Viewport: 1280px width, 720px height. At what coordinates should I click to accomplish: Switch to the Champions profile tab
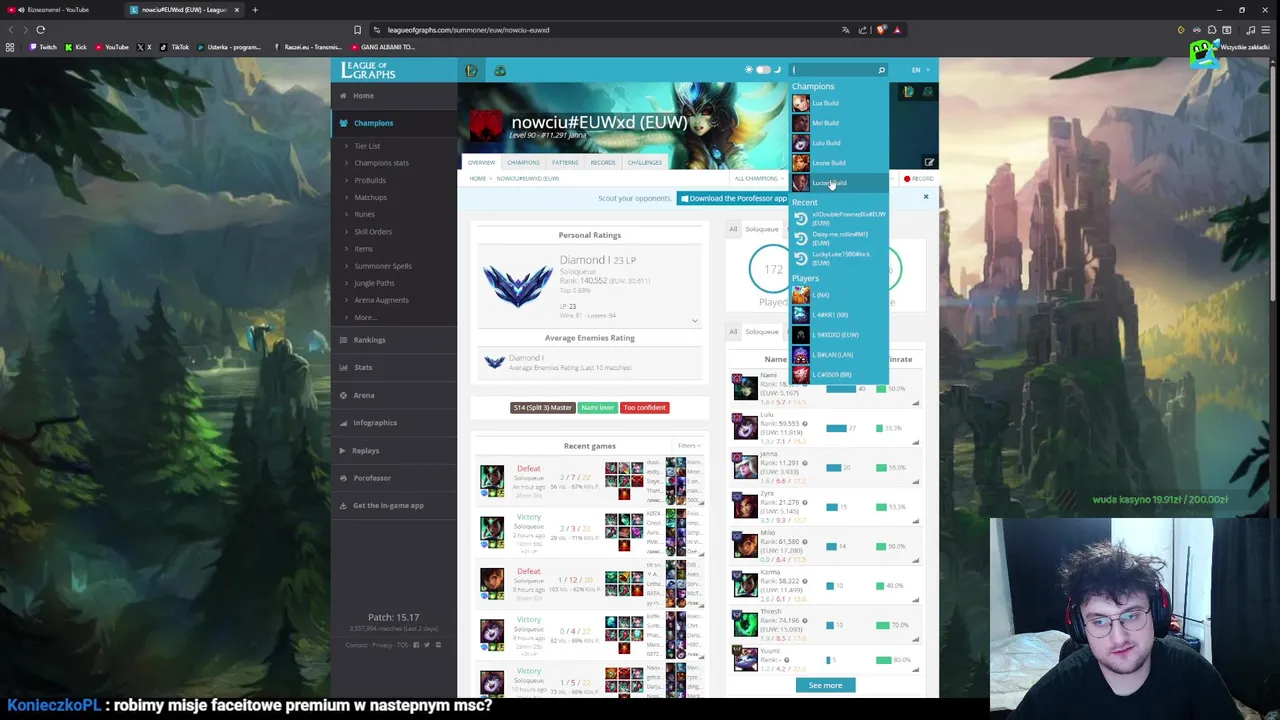[x=523, y=162]
